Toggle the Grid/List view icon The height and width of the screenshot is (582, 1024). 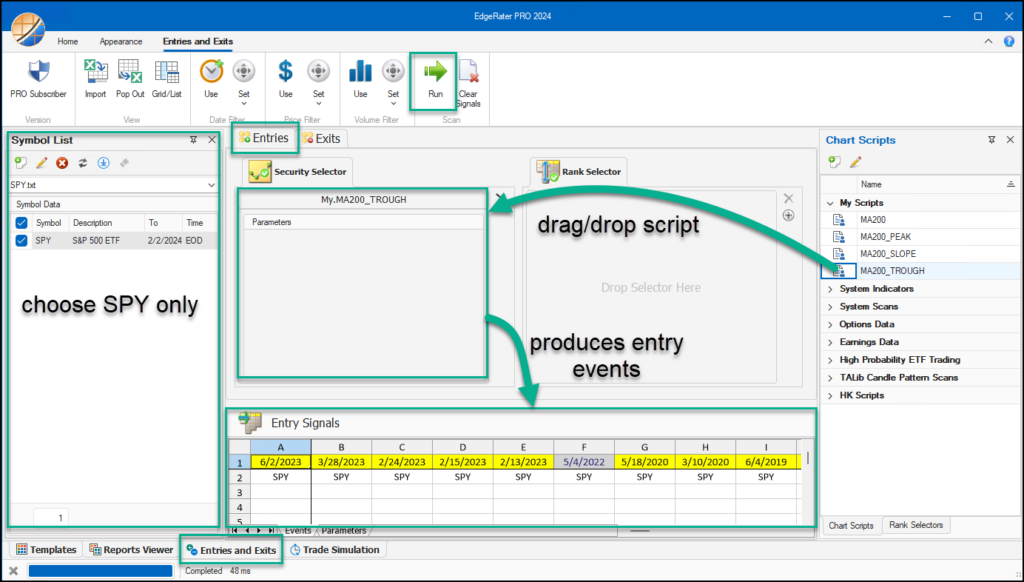[167, 72]
